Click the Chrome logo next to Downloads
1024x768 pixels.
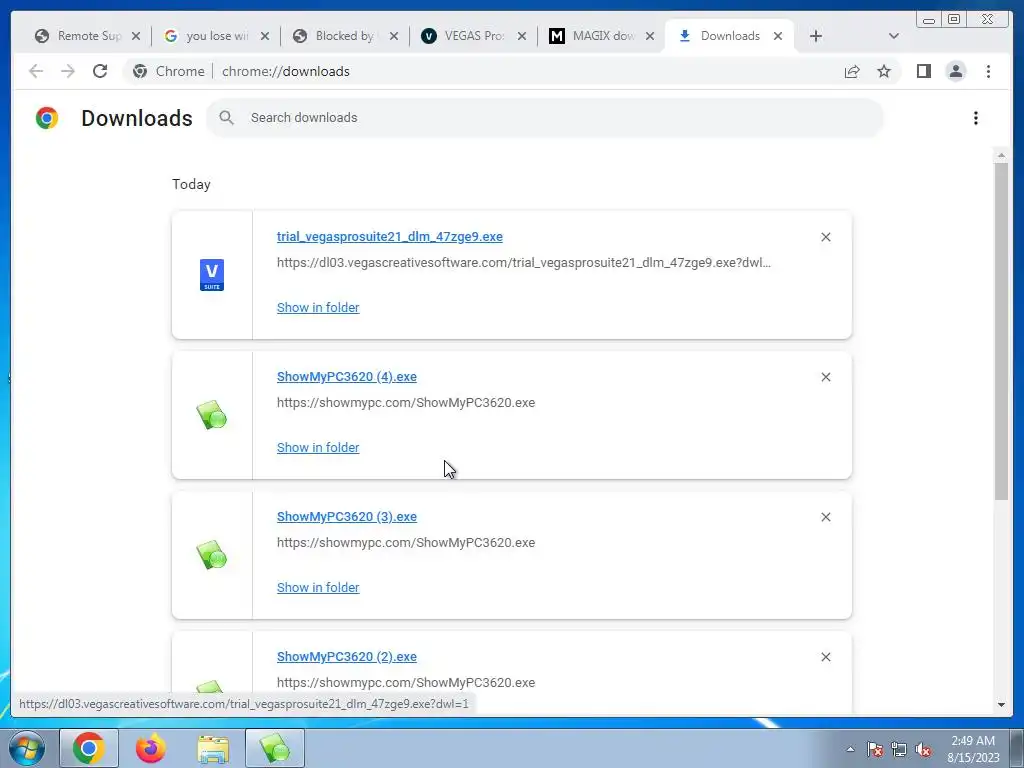tap(47, 118)
